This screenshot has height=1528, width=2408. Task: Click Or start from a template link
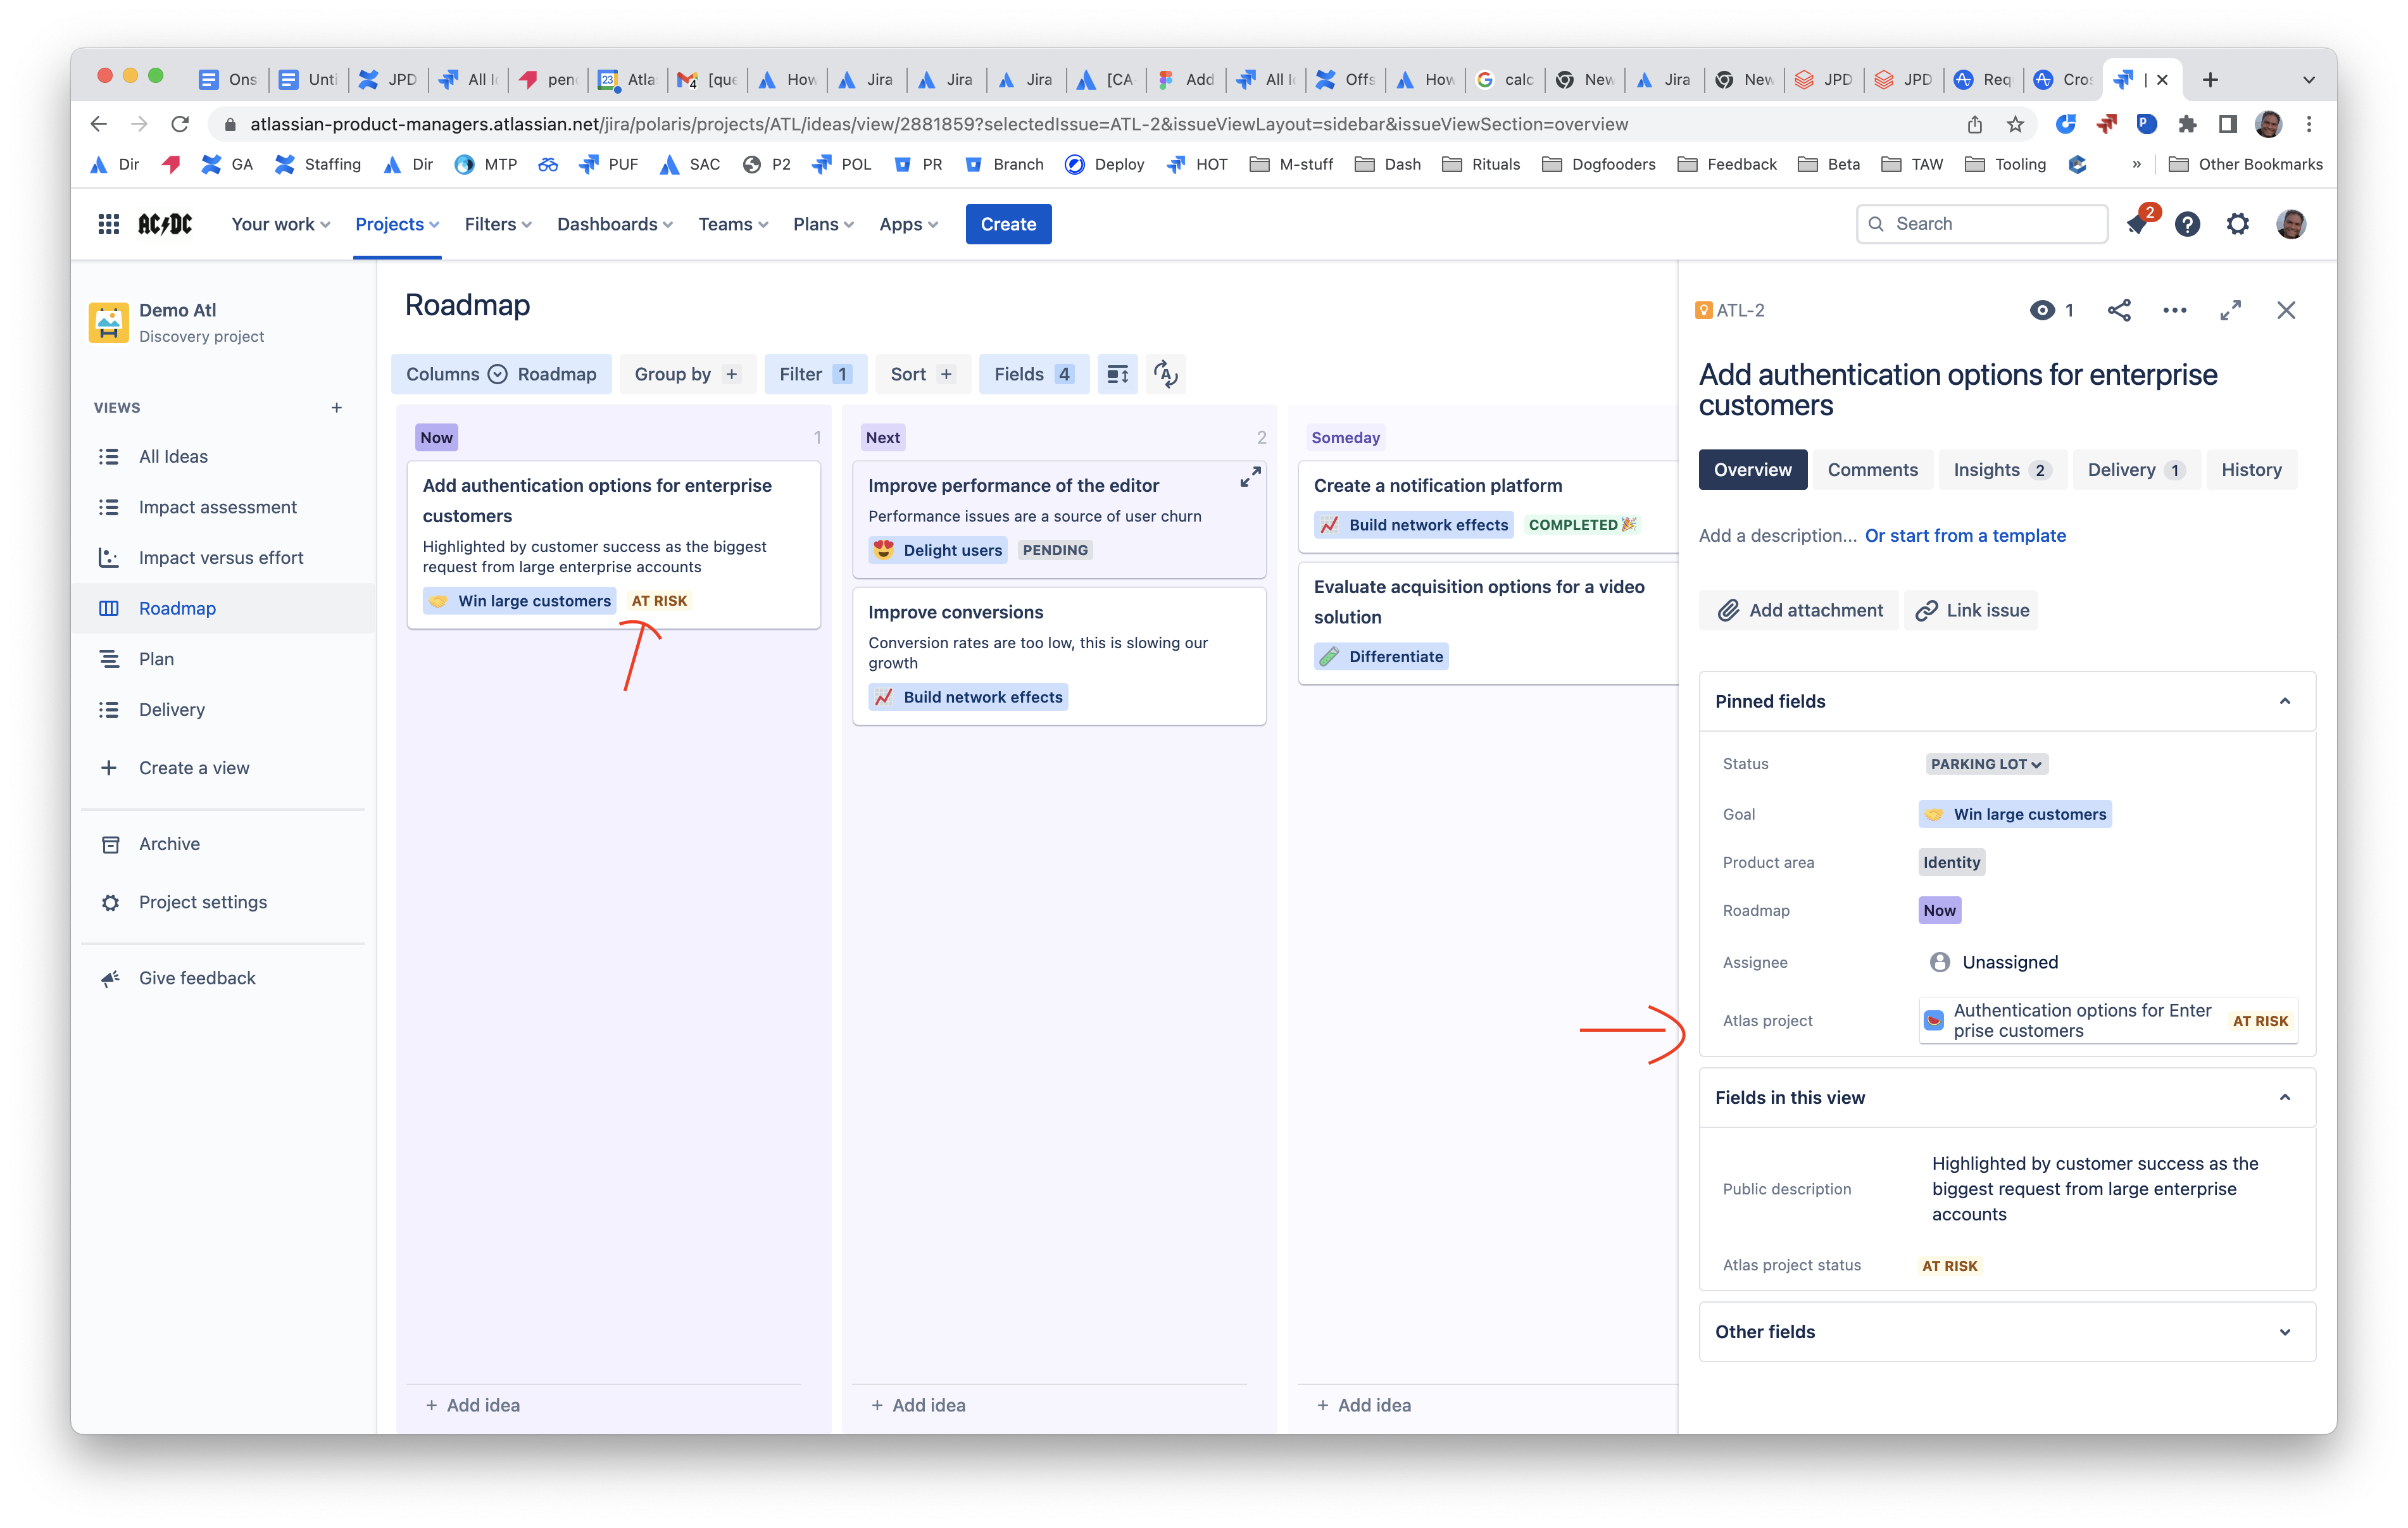(x=1965, y=535)
